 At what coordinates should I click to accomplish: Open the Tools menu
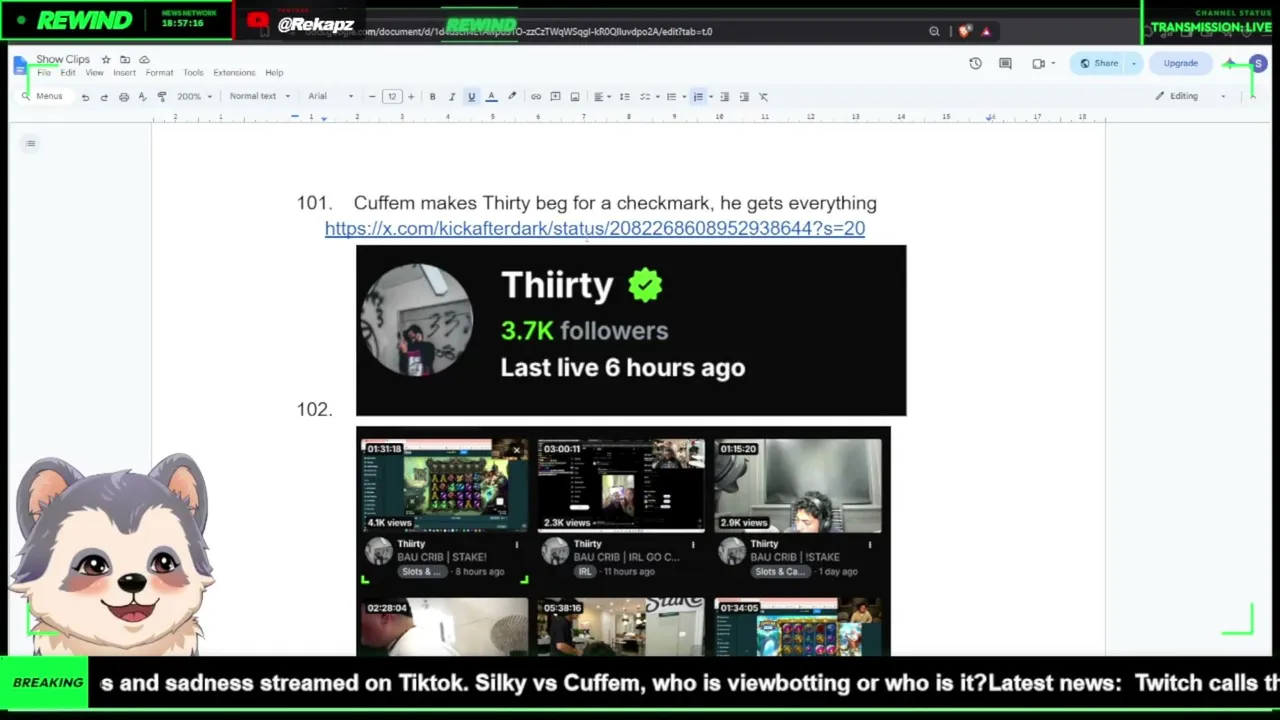pos(193,73)
